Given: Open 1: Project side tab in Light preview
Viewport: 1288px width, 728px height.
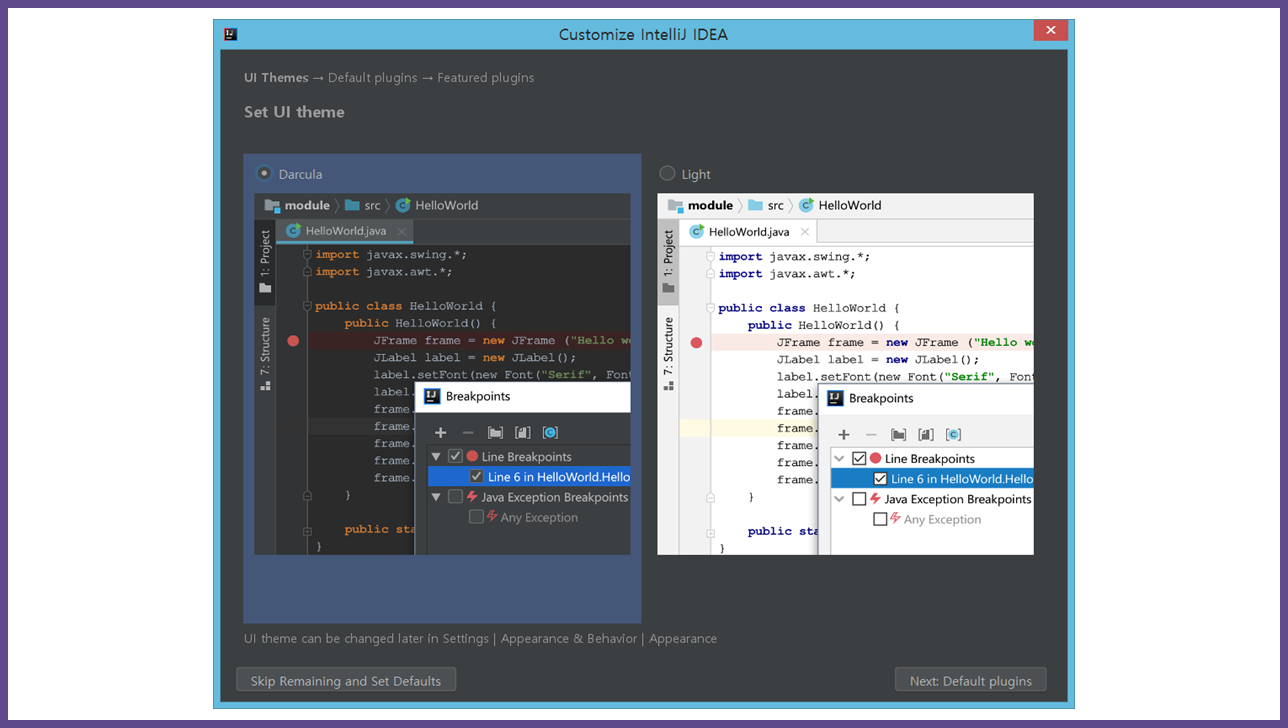Looking at the screenshot, I should click(668, 264).
